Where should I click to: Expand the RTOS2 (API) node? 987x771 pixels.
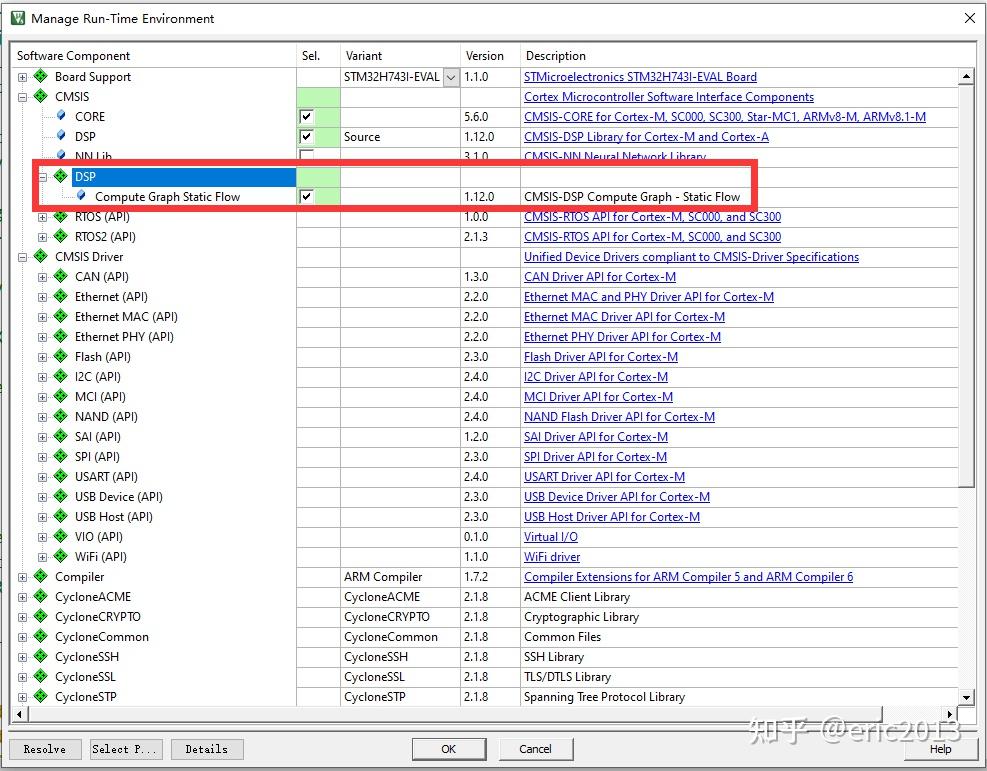(x=42, y=237)
